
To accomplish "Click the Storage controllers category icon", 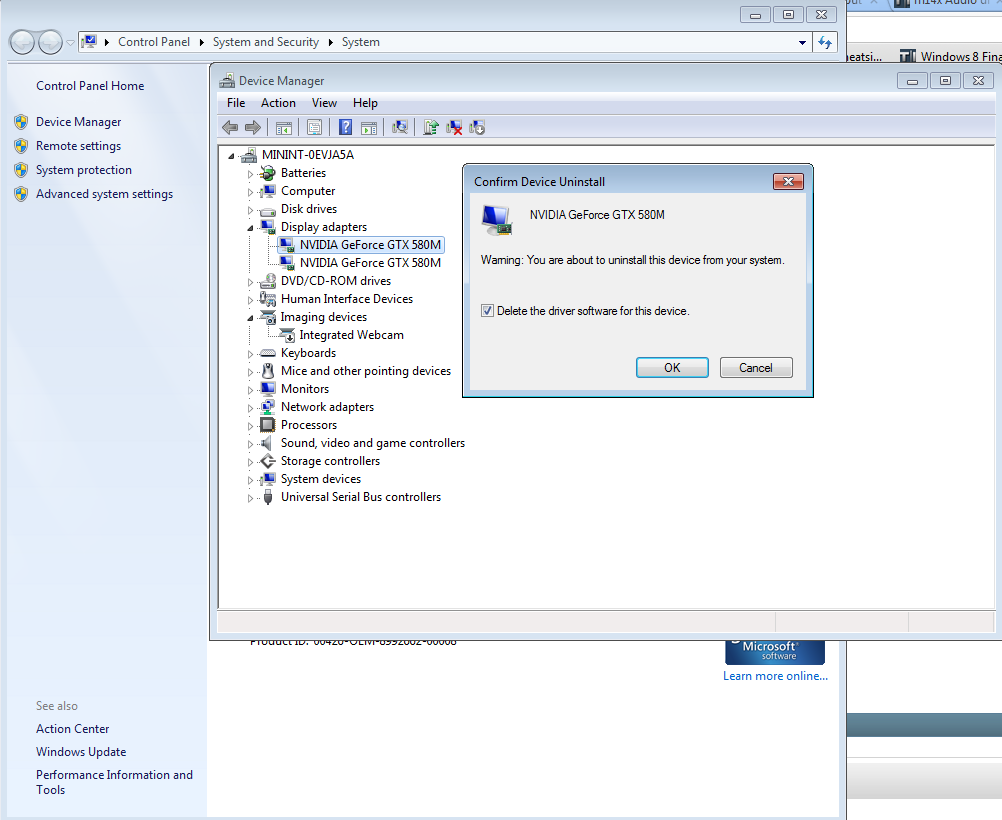I will coord(268,461).
